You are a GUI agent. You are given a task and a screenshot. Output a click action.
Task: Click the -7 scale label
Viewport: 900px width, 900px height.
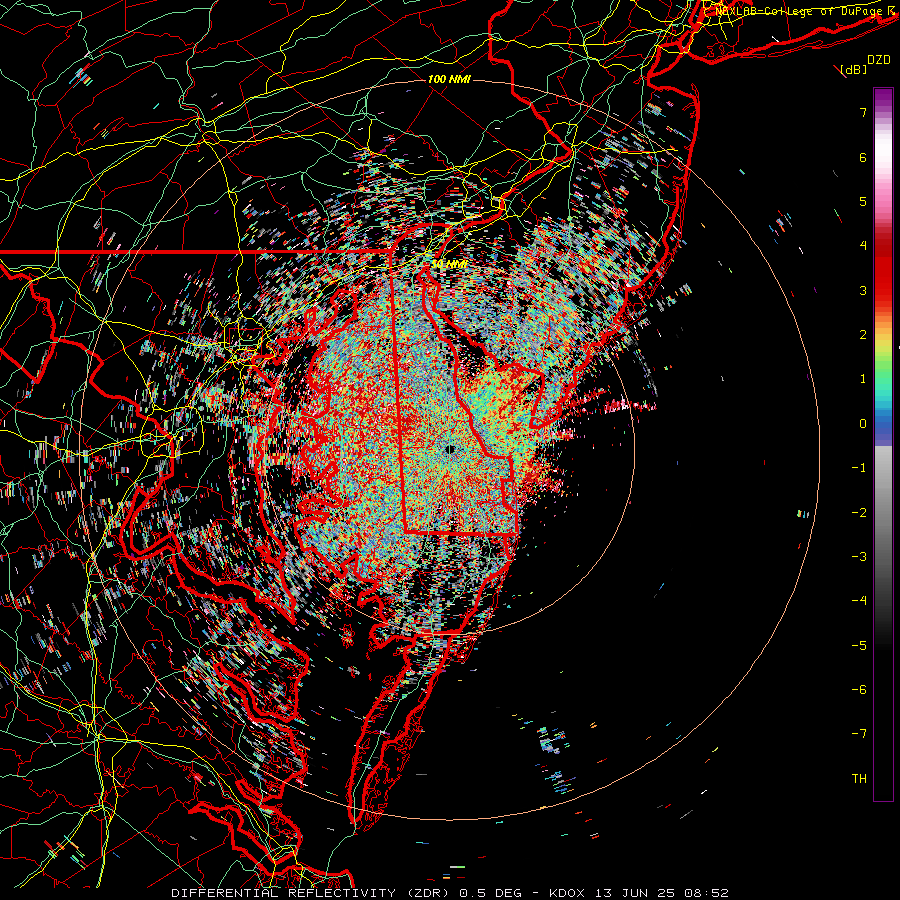[x=859, y=734]
